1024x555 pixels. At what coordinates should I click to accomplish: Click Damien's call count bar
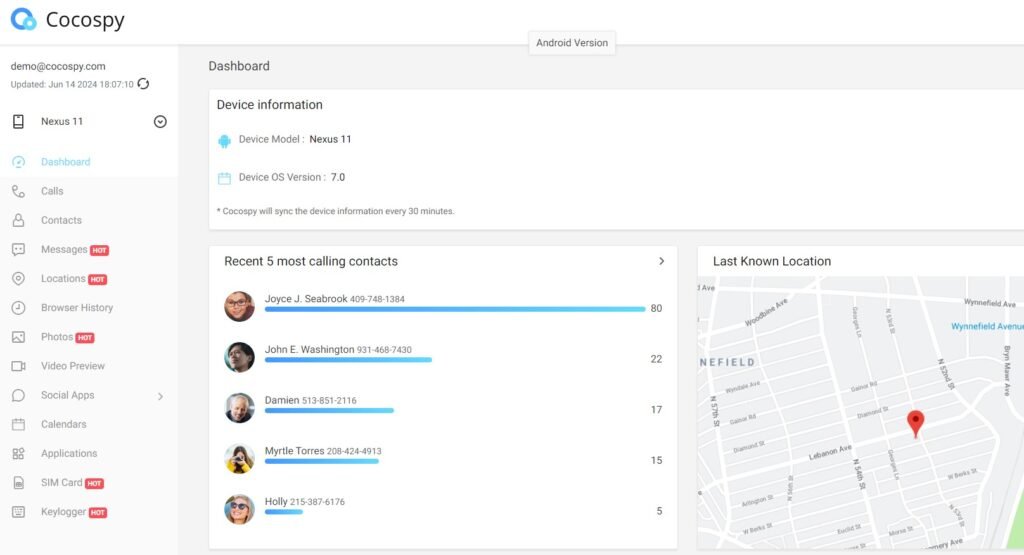tap(329, 411)
